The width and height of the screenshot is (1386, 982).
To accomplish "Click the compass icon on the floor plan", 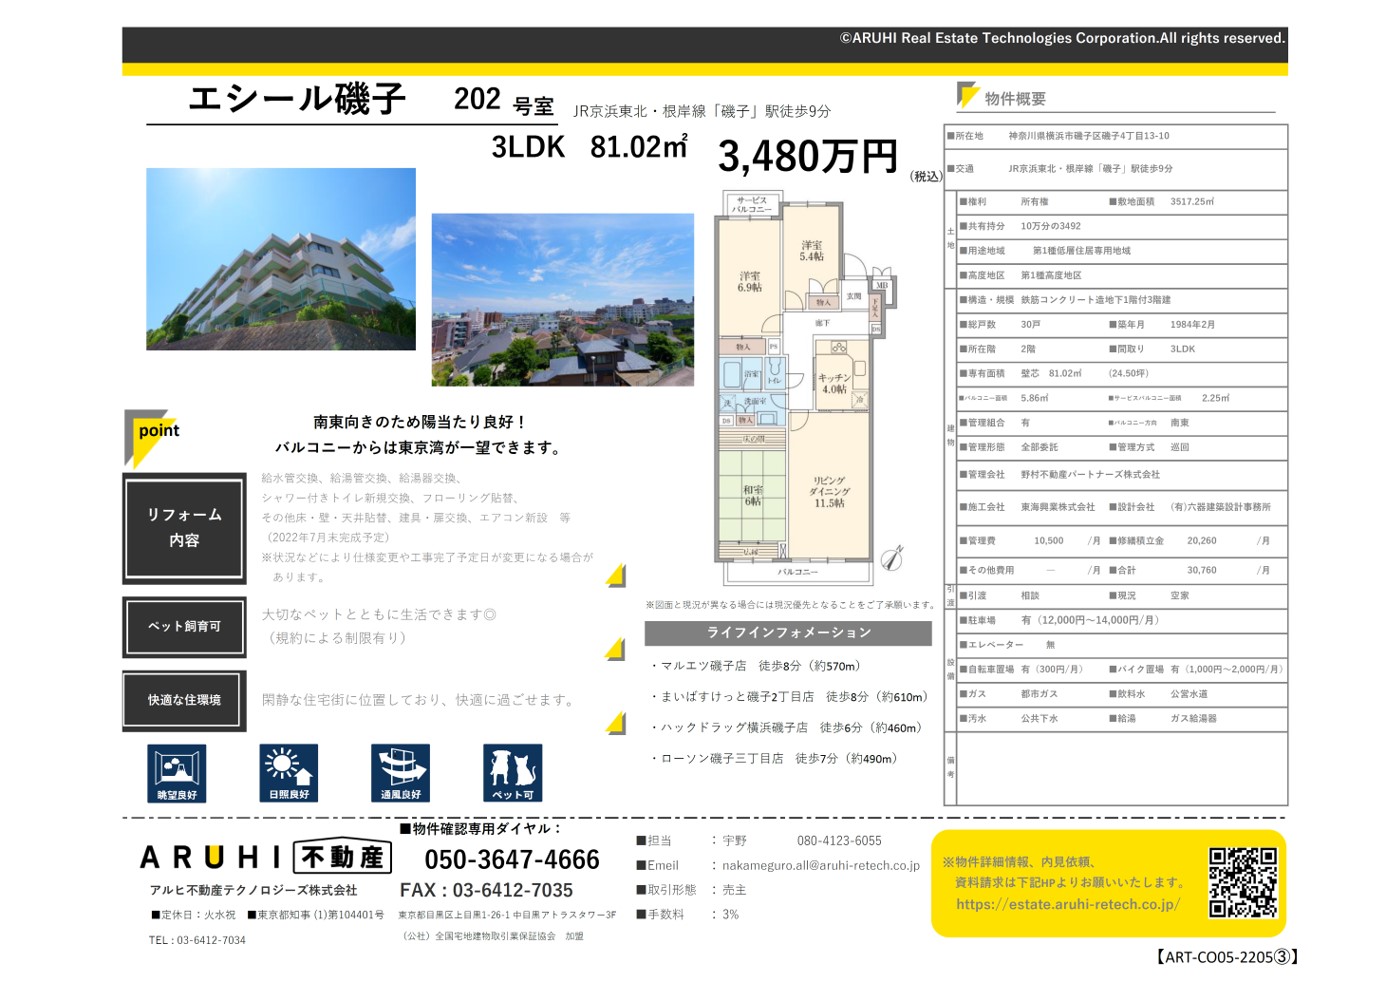I will click(892, 558).
